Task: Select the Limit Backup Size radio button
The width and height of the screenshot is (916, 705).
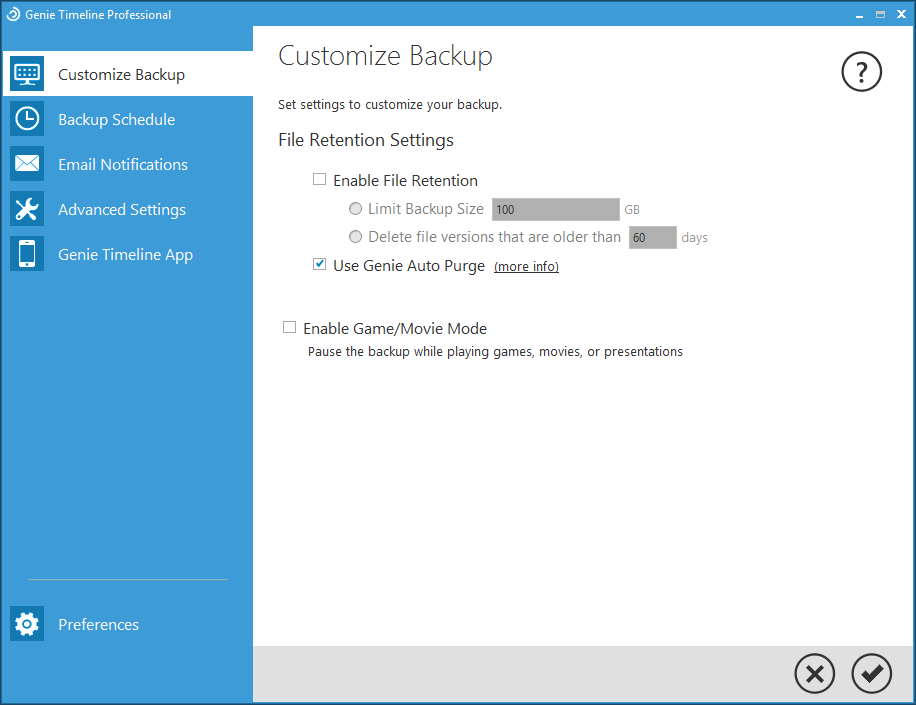Action: [x=355, y=209]
